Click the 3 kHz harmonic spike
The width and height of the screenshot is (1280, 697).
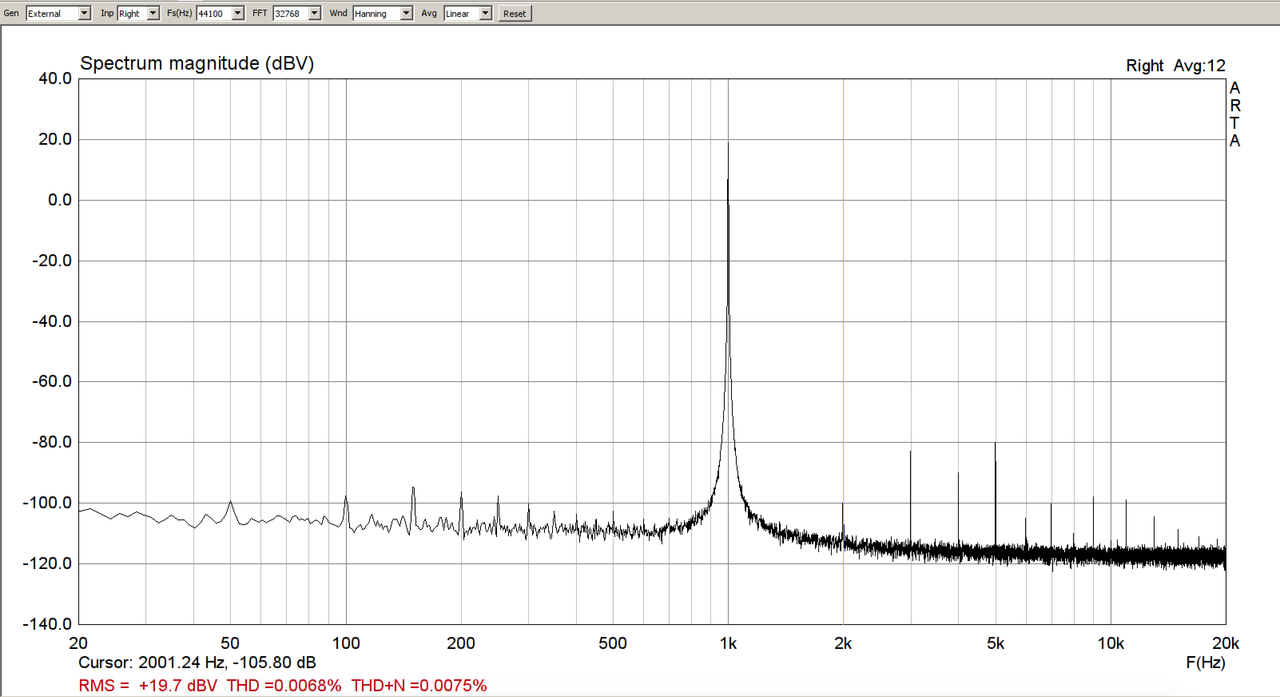pyautogui.click(x=910, y=500)
